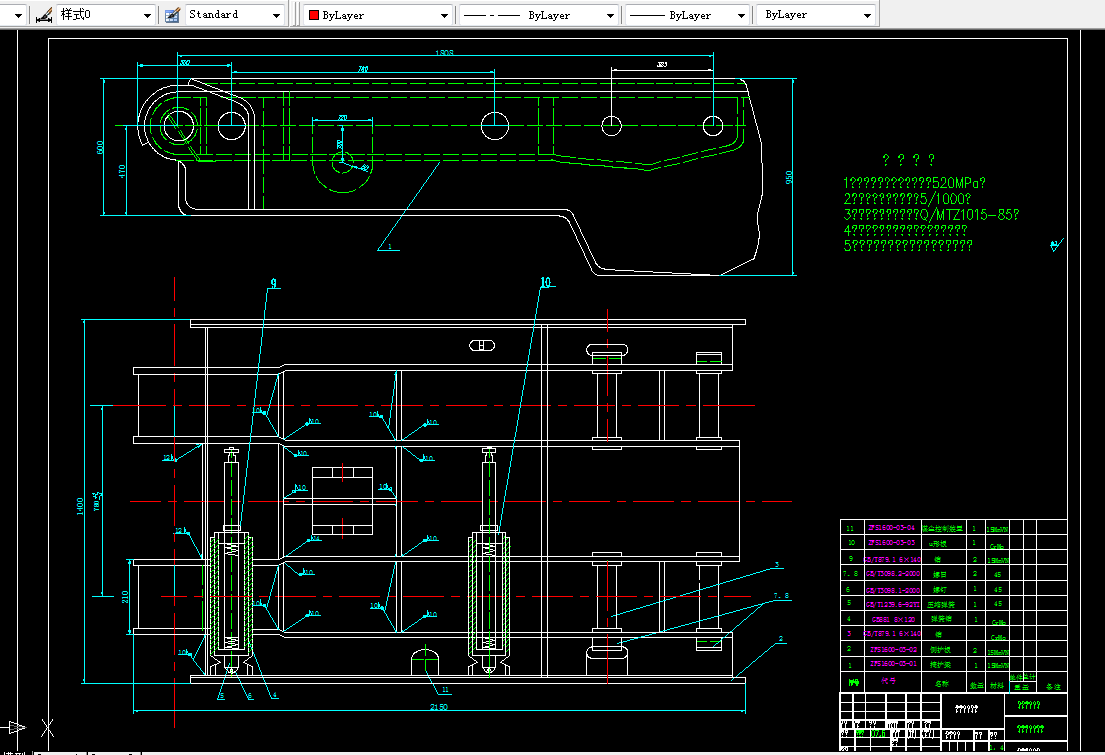Open the plain ByLayer plot style dropdown

868,15
